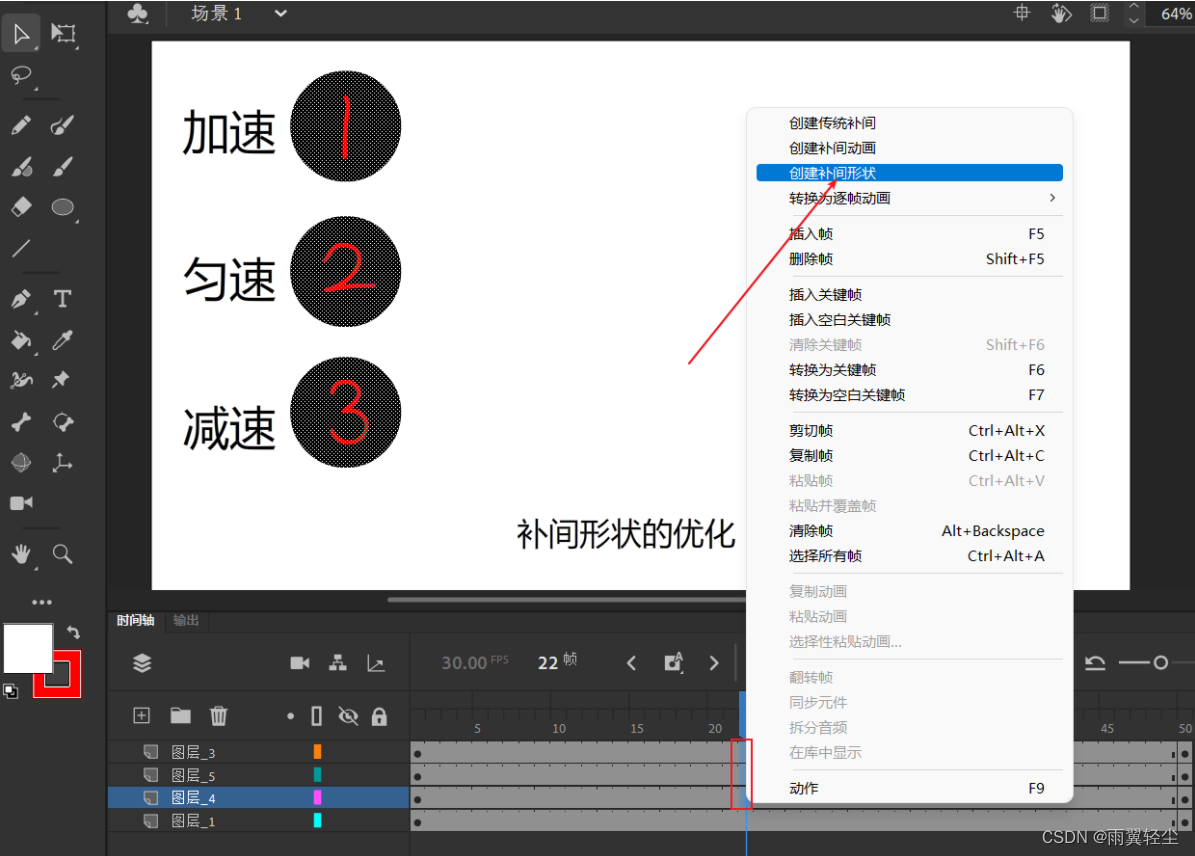Toggle hide all layers eye icon
Image resolution: width=1195 pixels, height=856 pixels.
[348, 716]
